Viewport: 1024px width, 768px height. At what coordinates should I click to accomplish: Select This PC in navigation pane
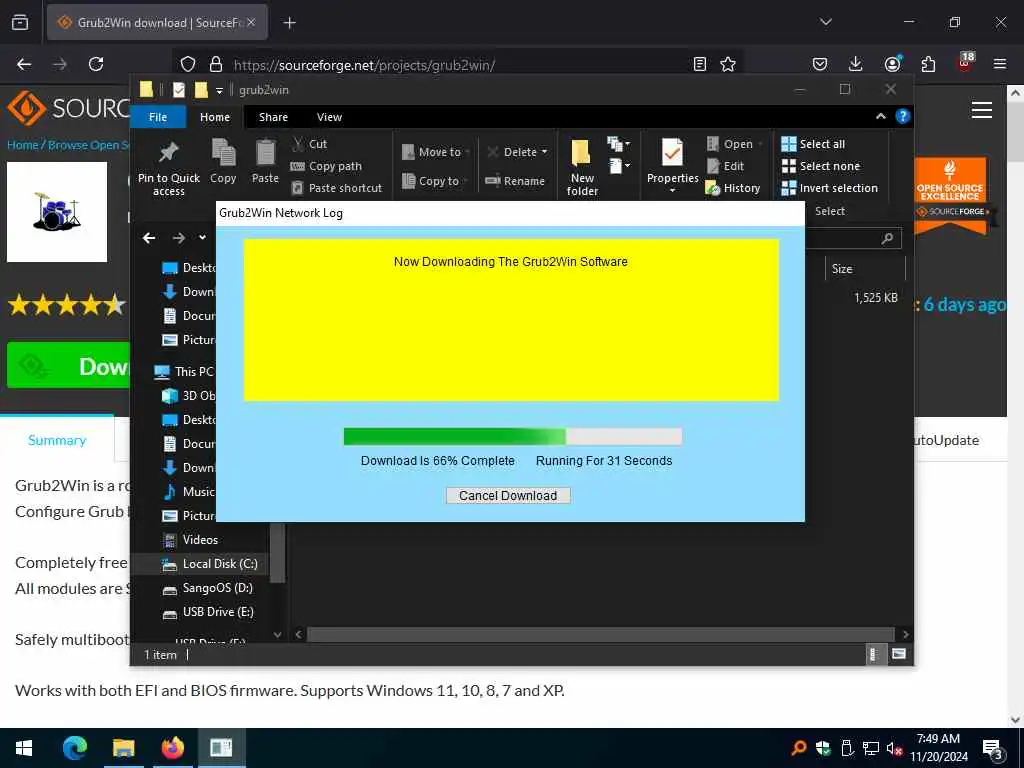coord(184,372)
